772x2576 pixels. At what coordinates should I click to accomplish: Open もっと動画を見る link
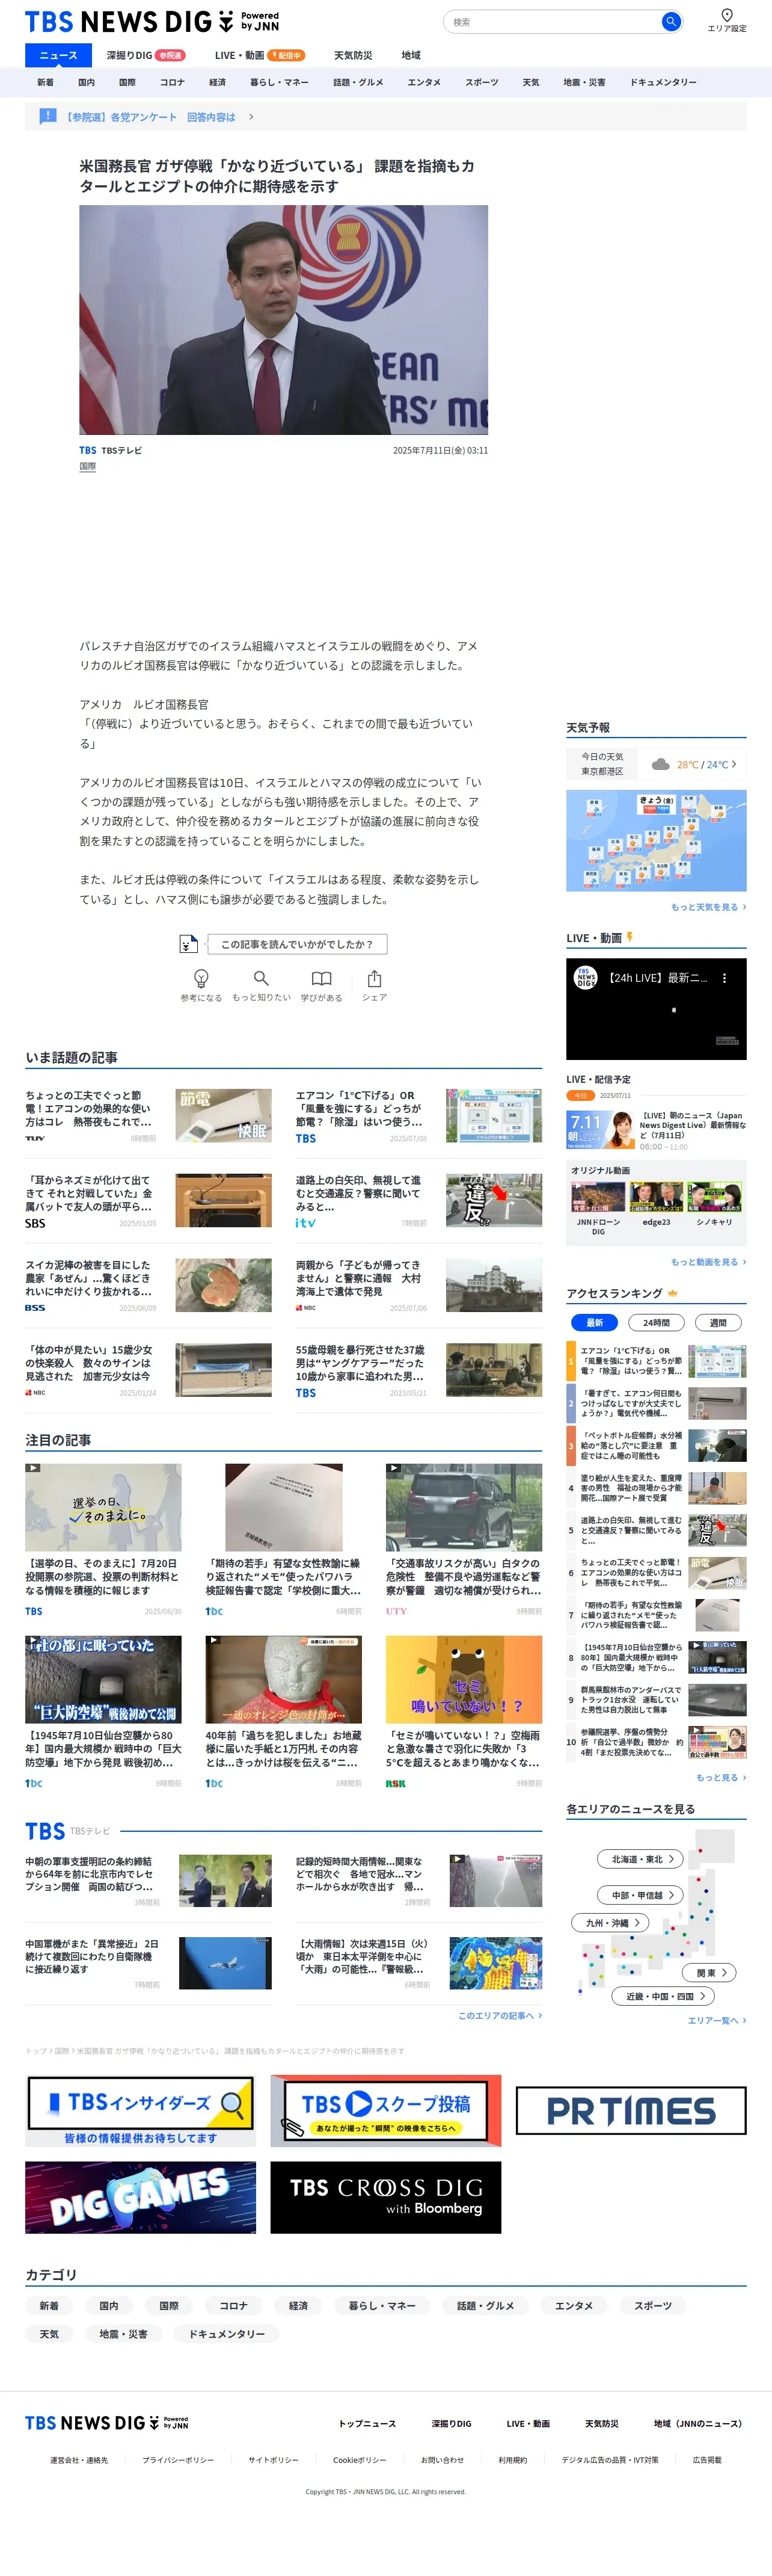pos(708,1261)
